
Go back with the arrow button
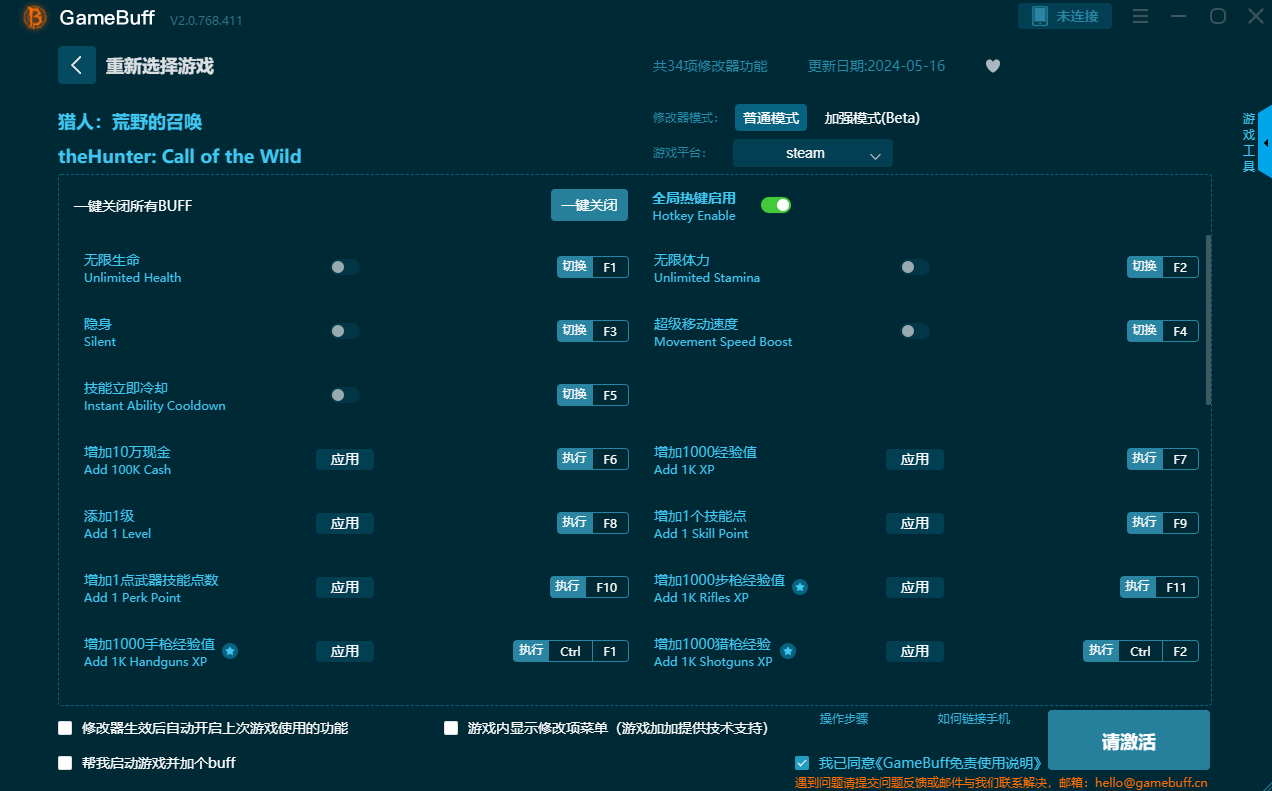coord(77,65)
